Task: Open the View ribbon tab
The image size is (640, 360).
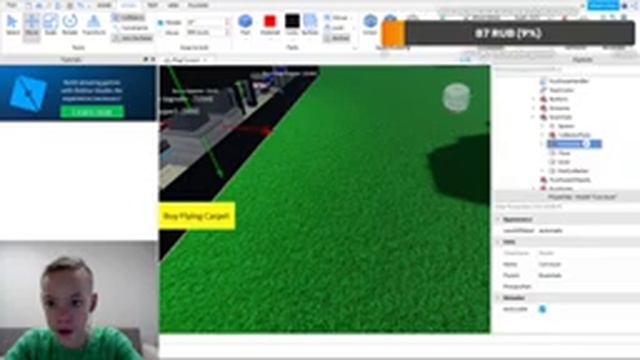Action: (x=173, y=5)
